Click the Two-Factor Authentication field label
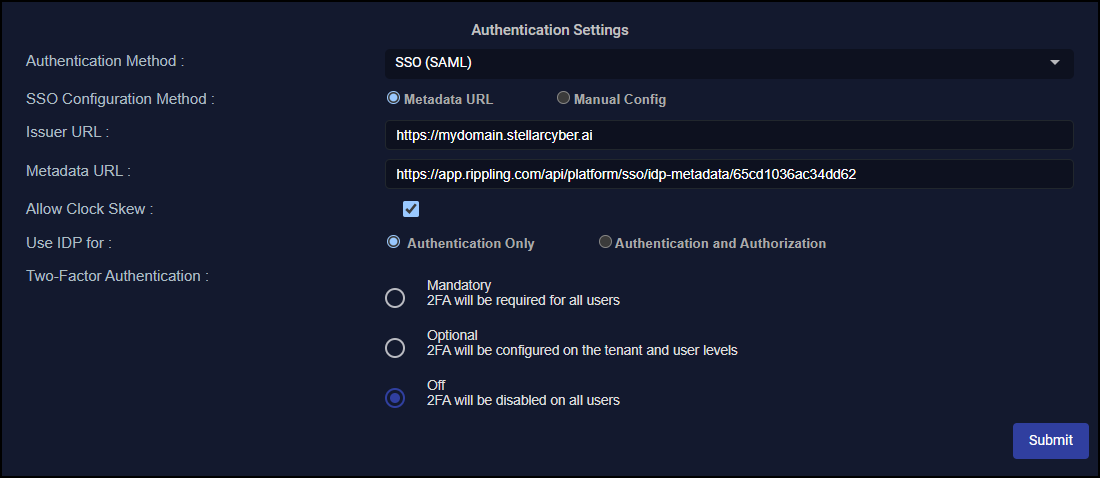 pyautogui.click(x=117, y=276)
